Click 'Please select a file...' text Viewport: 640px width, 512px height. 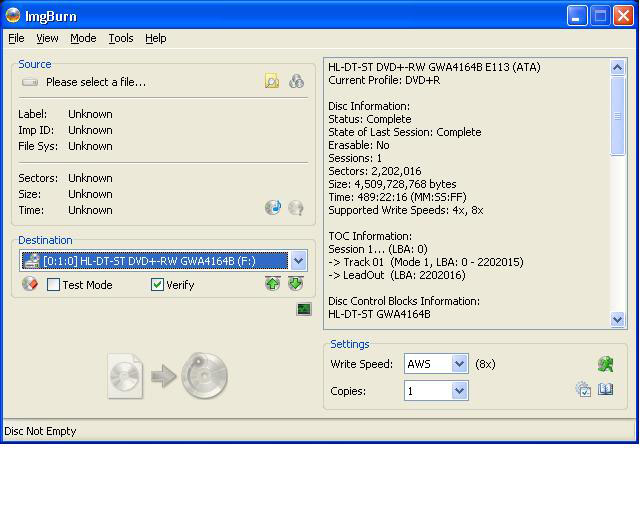coord(96,82)
